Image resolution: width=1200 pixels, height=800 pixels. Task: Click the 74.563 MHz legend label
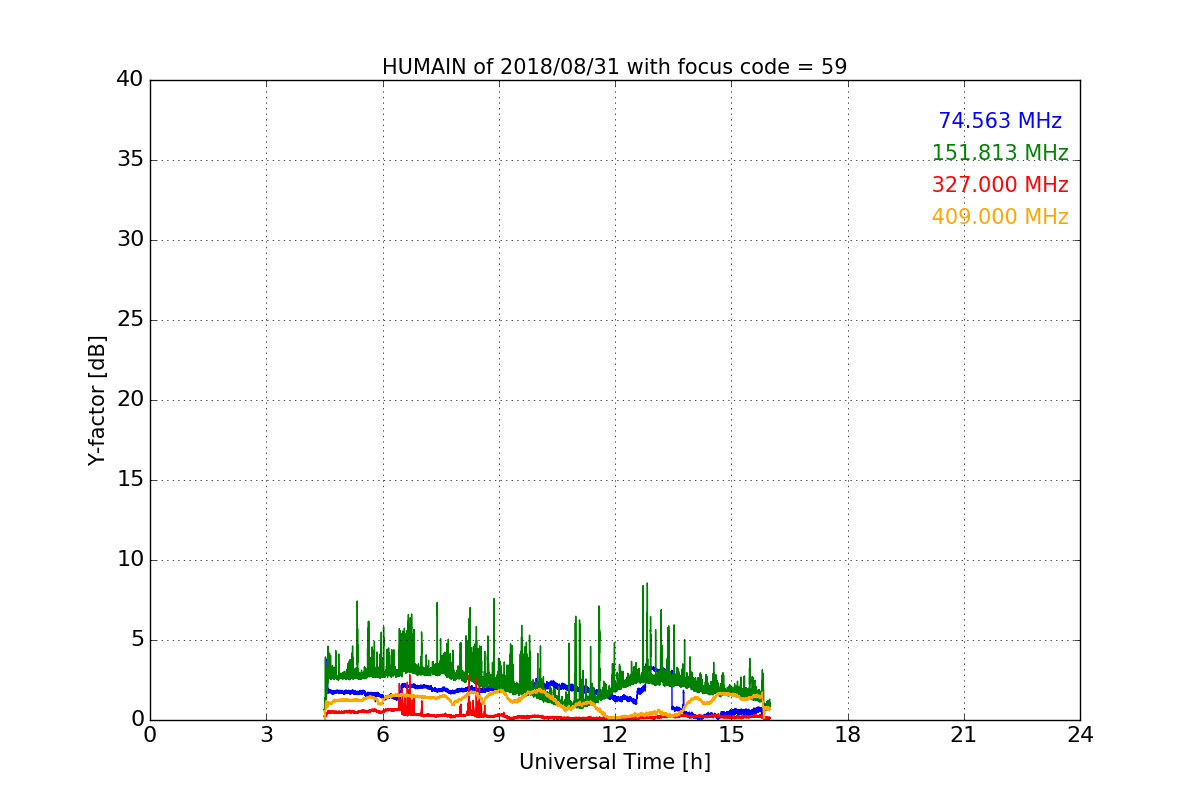click(1000, 121)
